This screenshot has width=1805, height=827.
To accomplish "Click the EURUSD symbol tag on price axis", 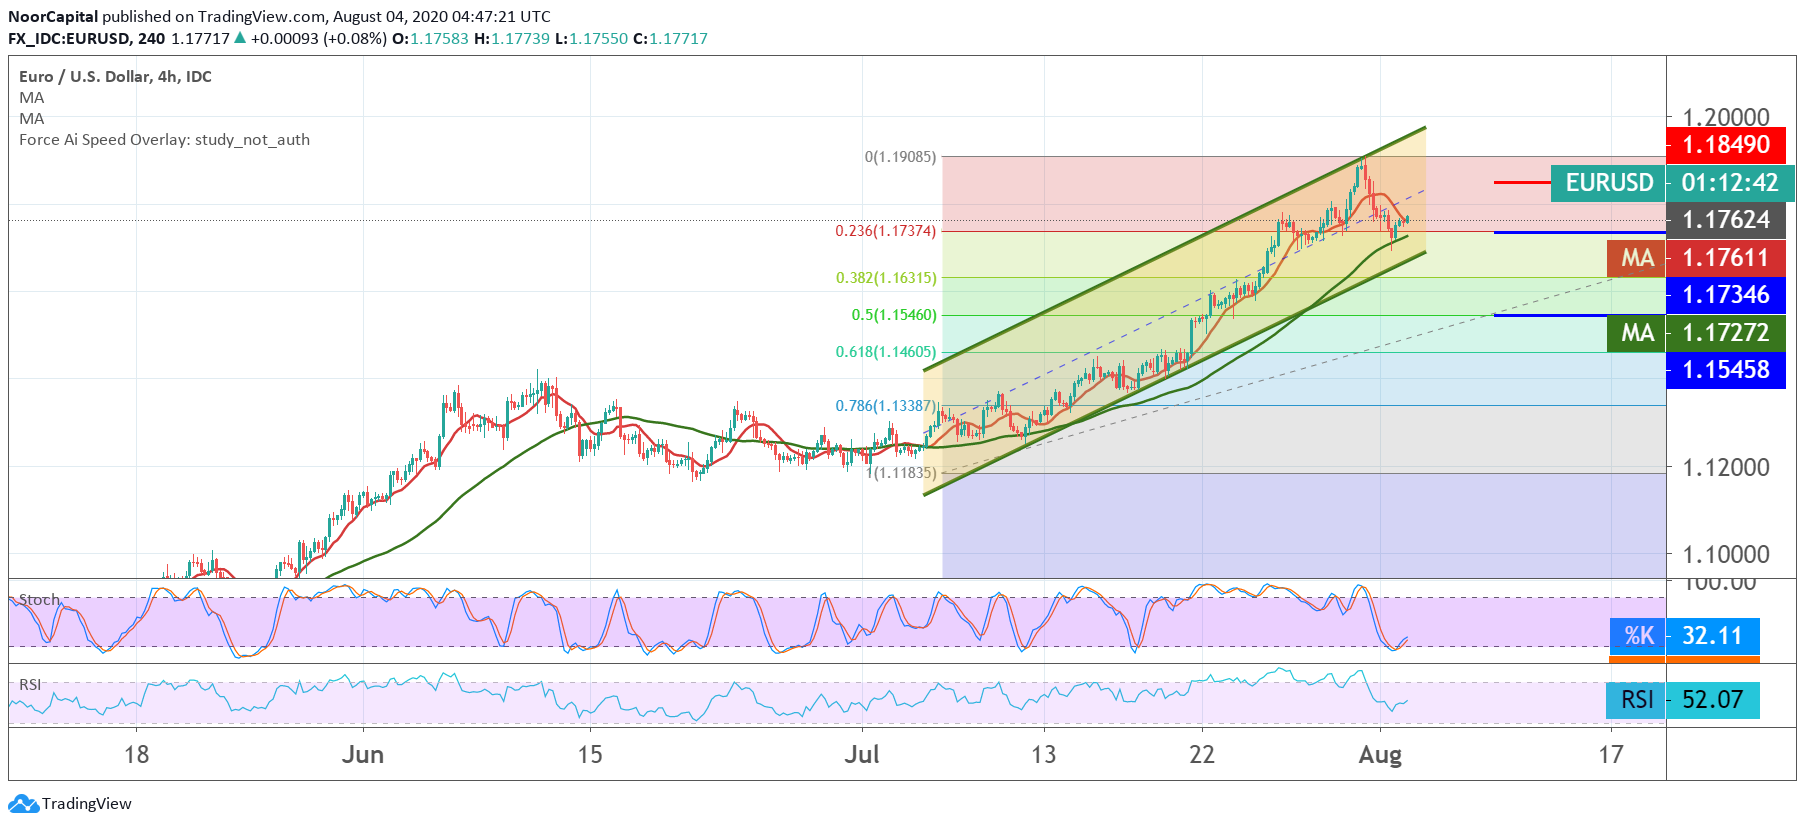I will (1609, 183).
